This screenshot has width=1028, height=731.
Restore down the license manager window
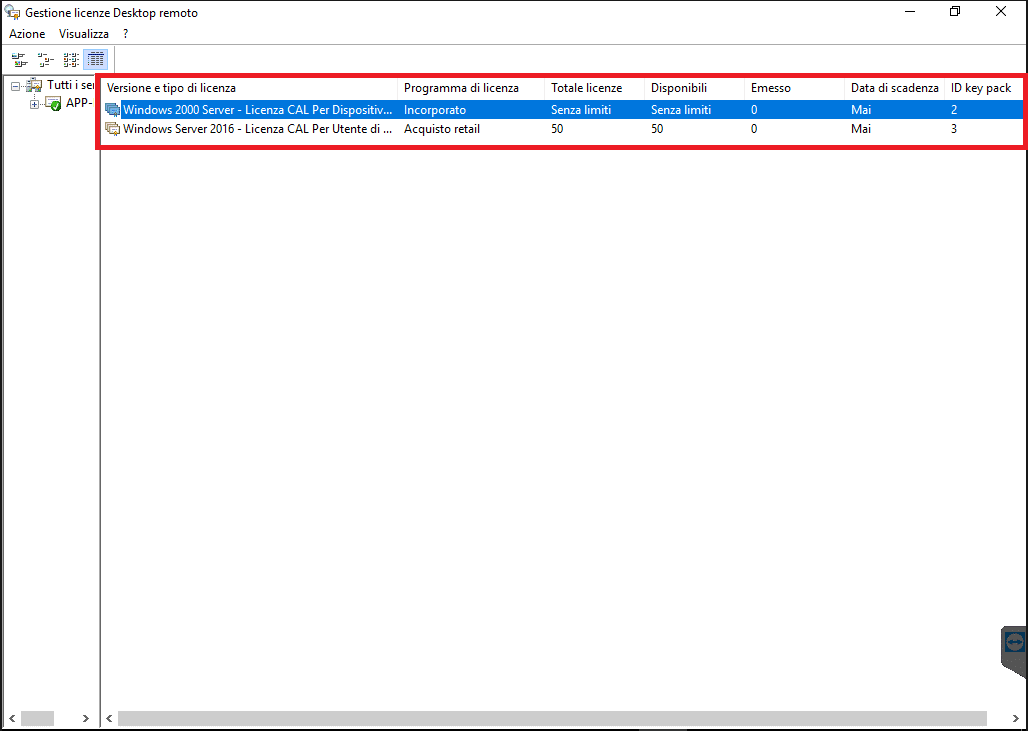[x=955, y=12]
